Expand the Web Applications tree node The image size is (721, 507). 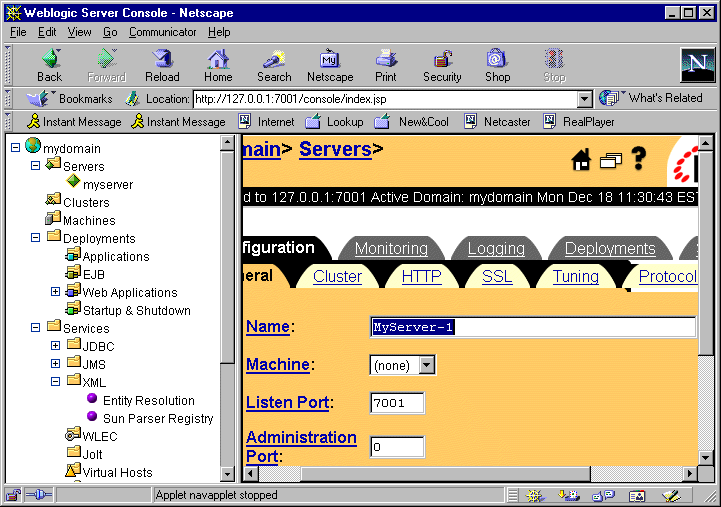point(55,291)
